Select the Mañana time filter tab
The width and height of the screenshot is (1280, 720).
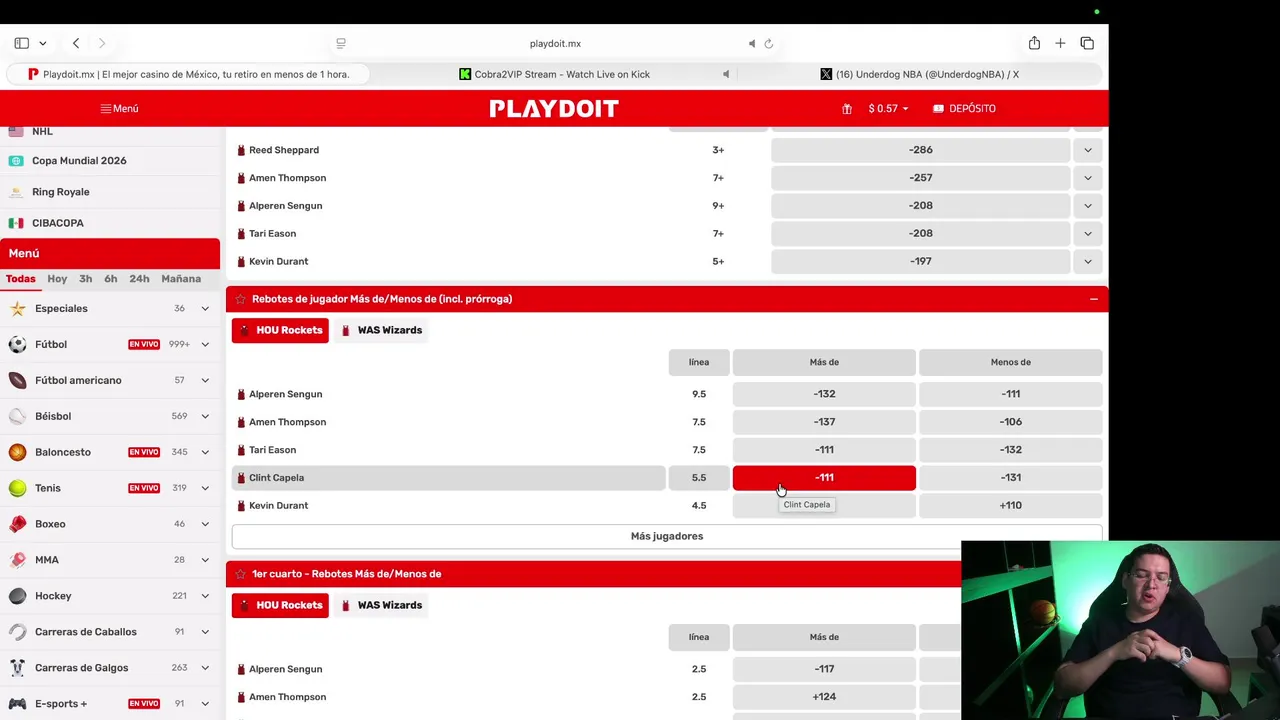click(181, 279)
